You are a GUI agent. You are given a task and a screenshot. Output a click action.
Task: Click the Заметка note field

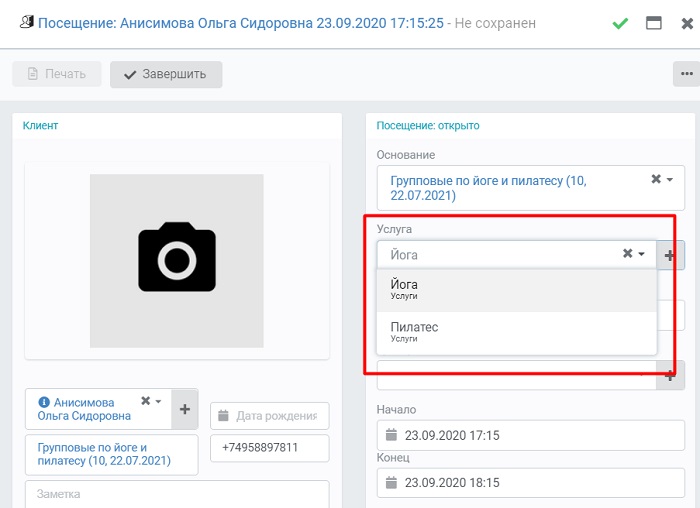177,494
